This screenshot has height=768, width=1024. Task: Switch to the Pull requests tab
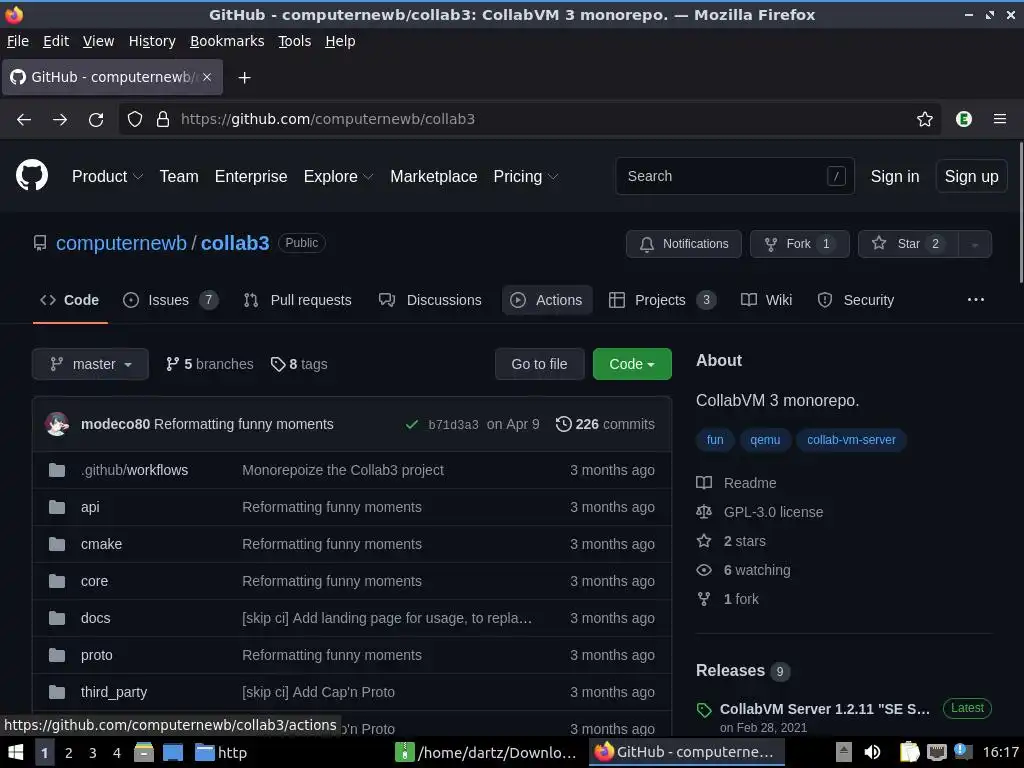(x=297, y=300)
